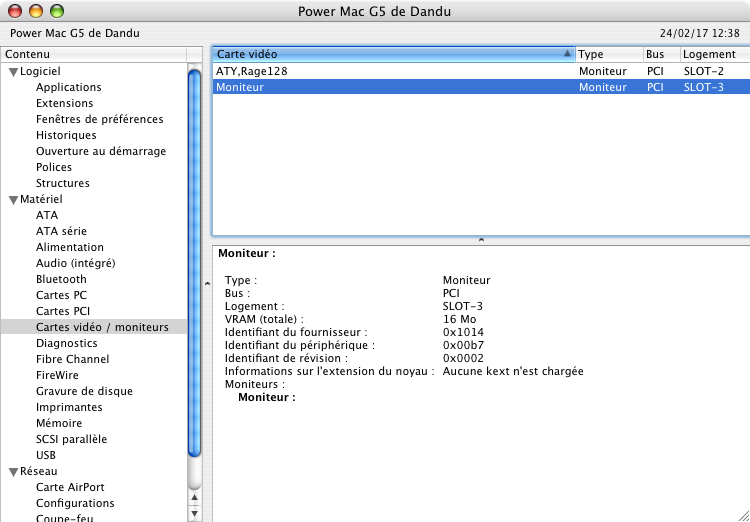750x522 pixels.
Task: Select the highlighted Moniteur row in list
Action: 481,87
